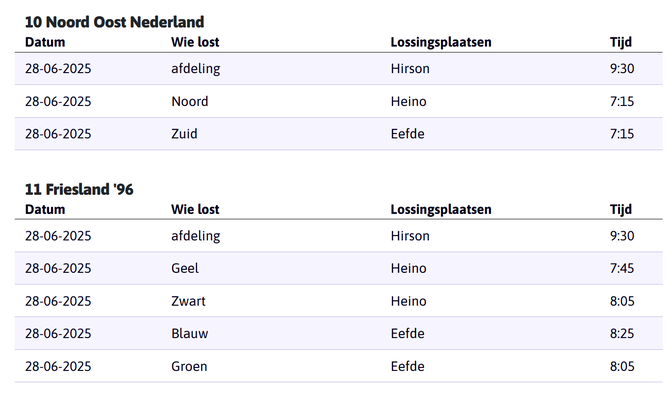670x394 pixels.
Task: Click 'Eefde' in the Groen row
Action: [x=407, y=366]
